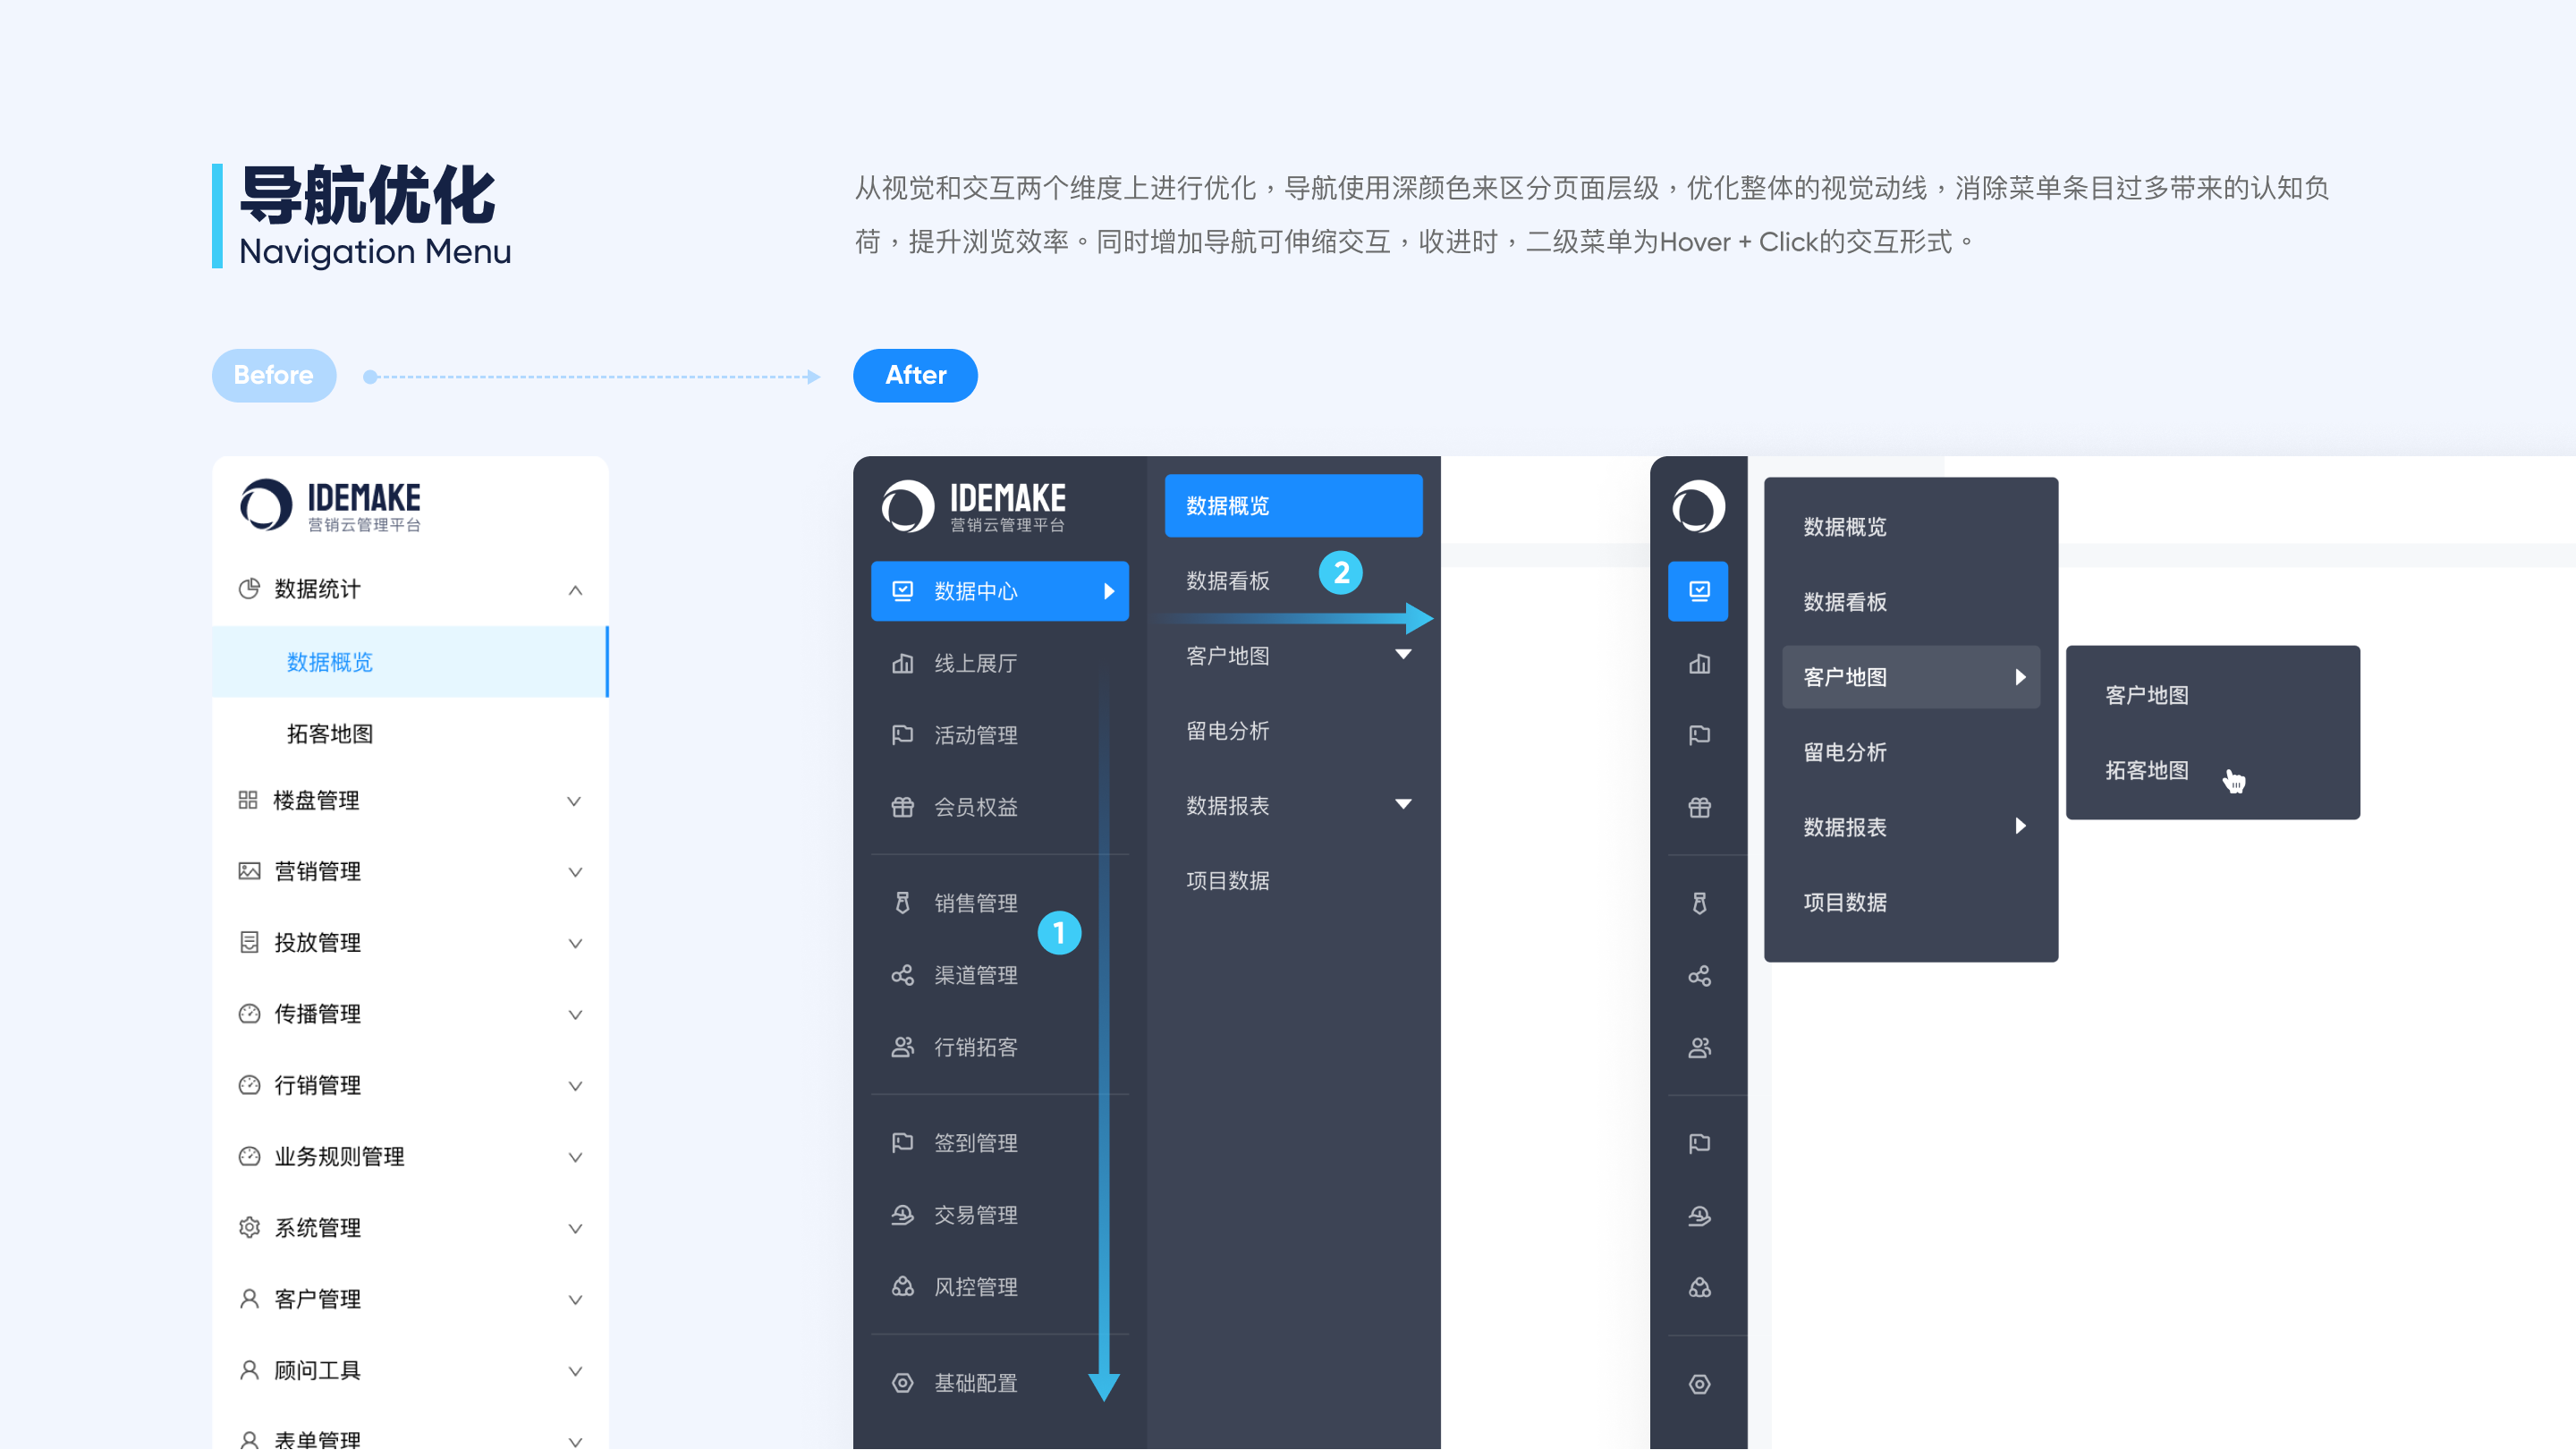Click the transaction icon in collapsed sidebar

coord(1699,1216)
